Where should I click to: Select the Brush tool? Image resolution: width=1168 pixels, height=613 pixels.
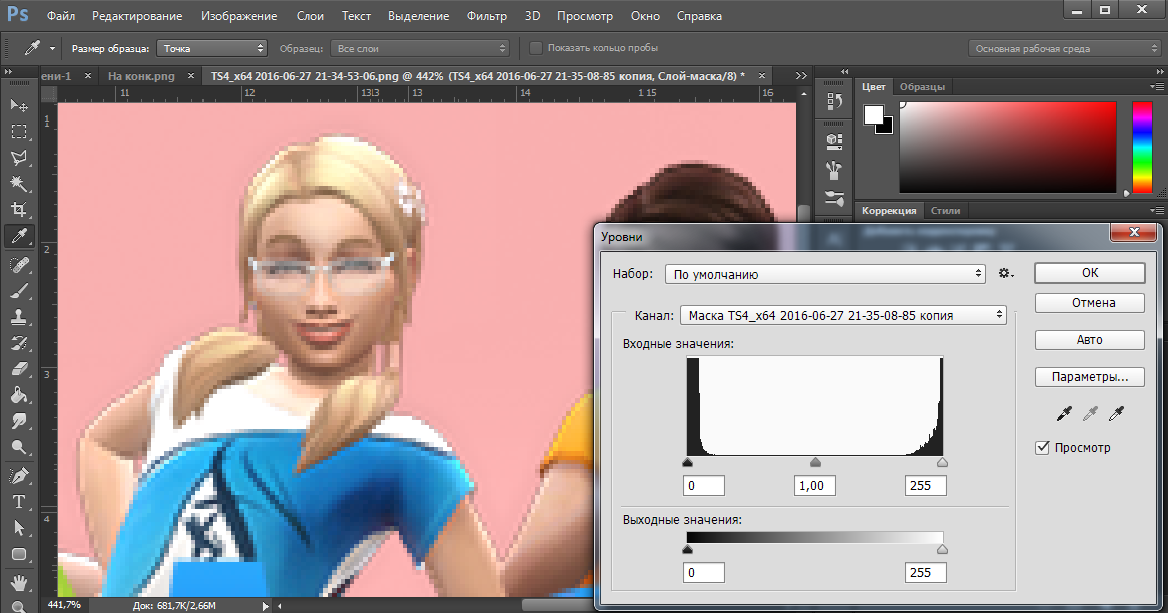pyautogui.click(x=19, y=290)
